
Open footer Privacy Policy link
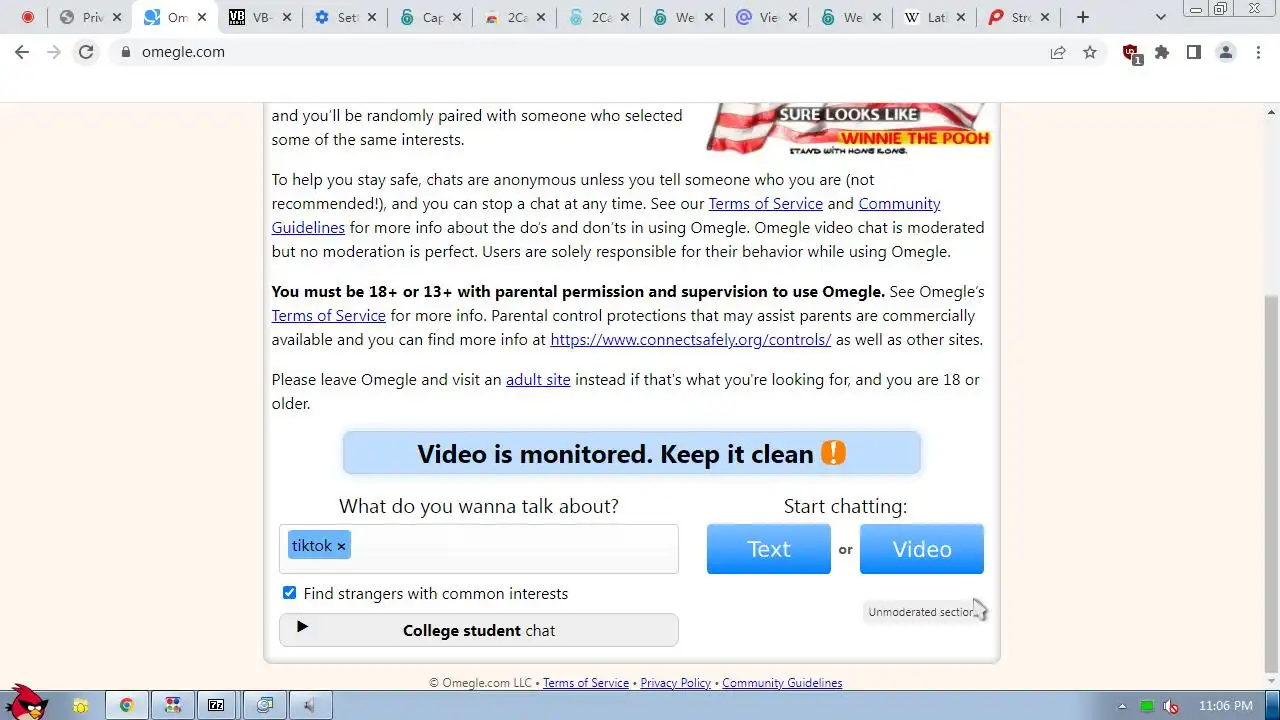[x=675, y=683]
